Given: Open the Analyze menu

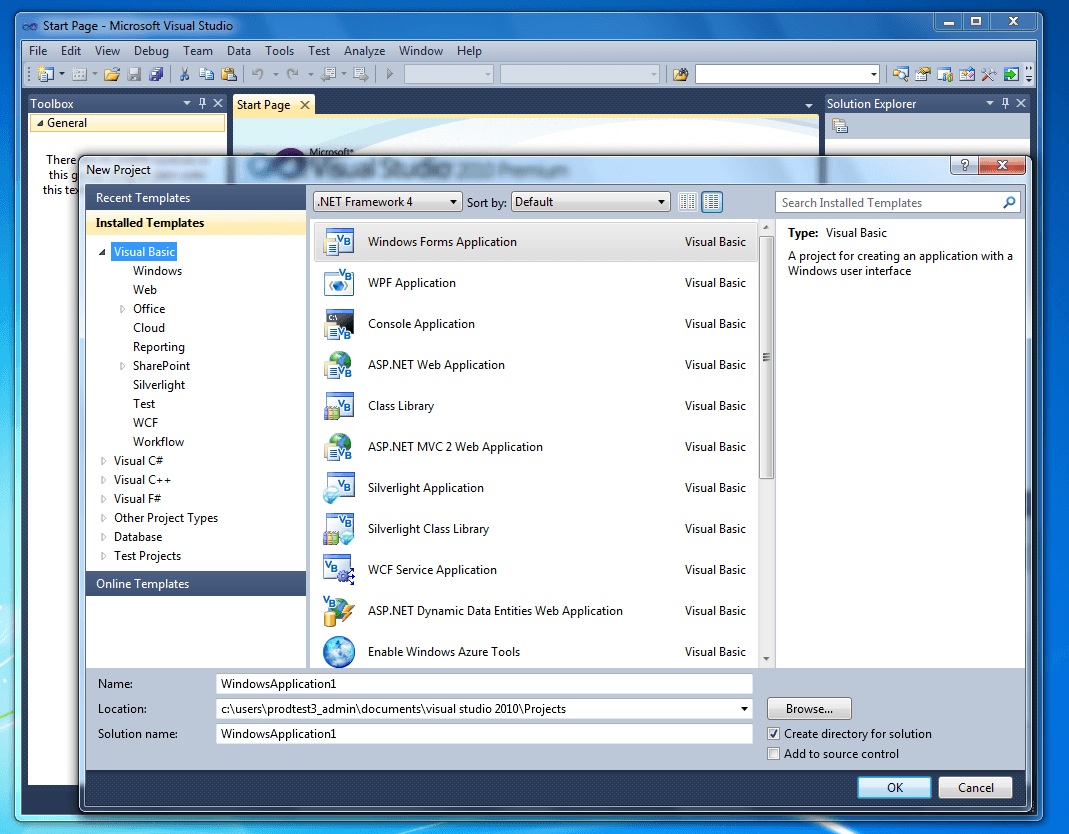Looking at the screenshot, I should (364, 50).
